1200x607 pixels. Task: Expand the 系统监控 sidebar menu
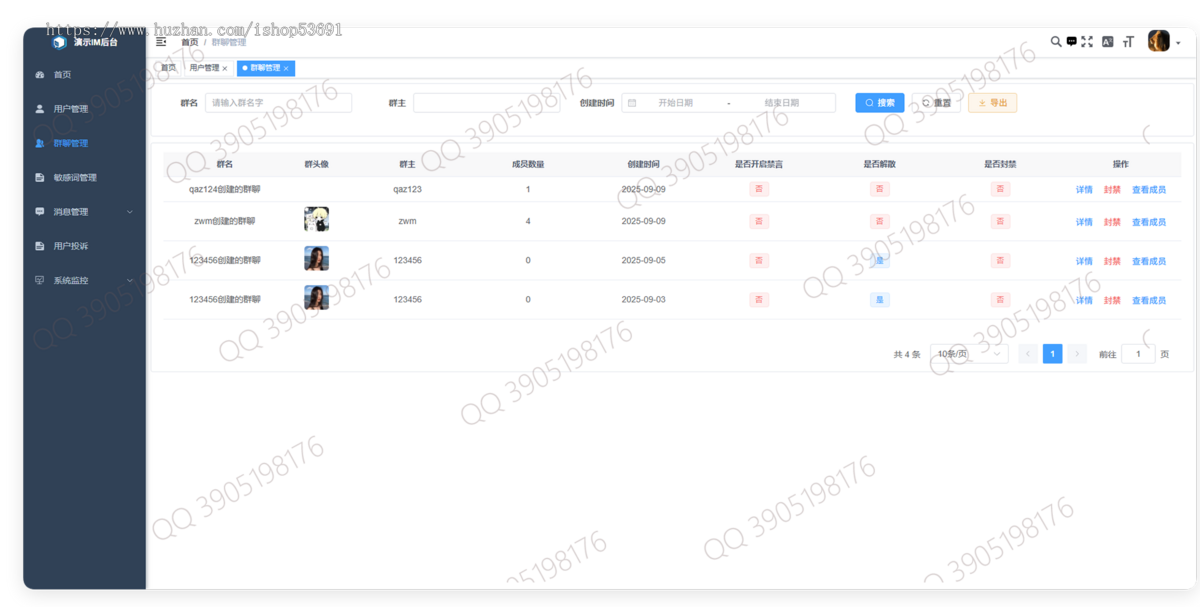pos(86,281)
